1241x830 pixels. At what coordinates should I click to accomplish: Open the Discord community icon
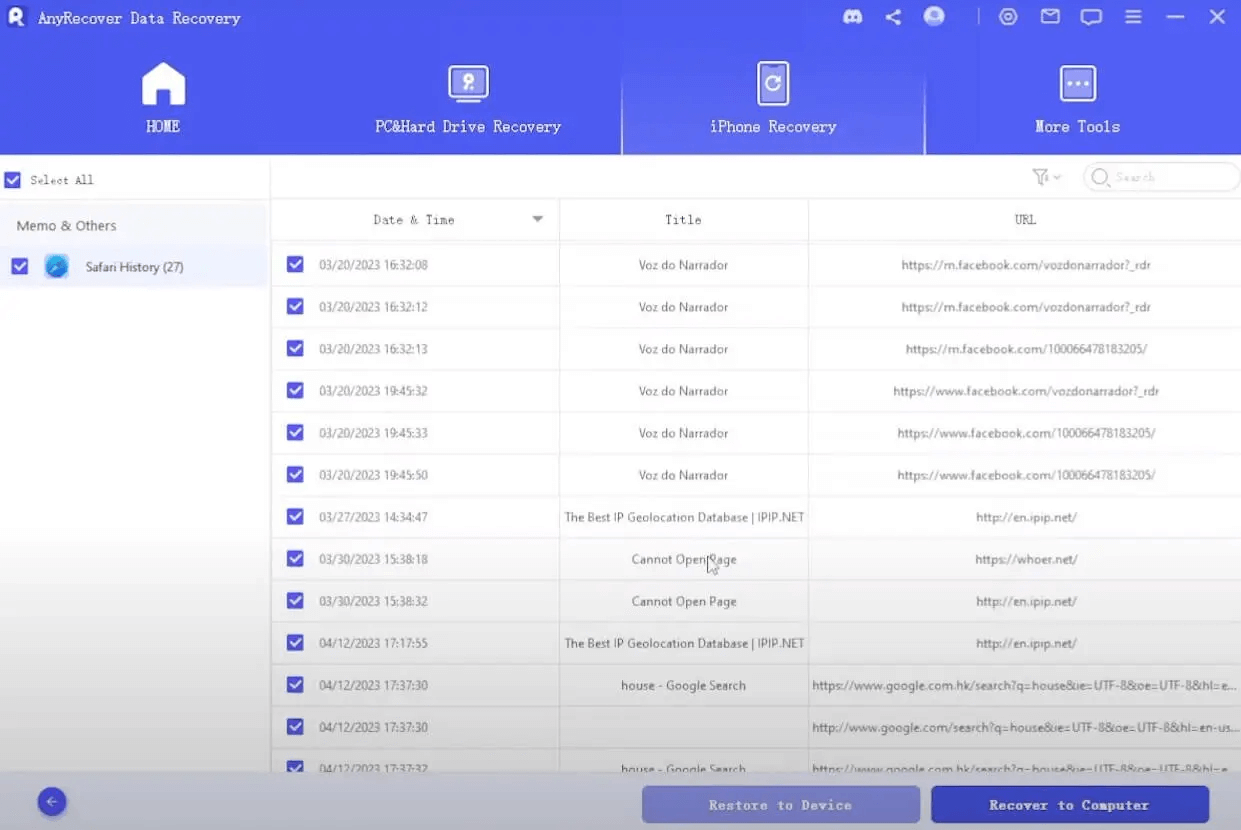[x=851, y=17]
